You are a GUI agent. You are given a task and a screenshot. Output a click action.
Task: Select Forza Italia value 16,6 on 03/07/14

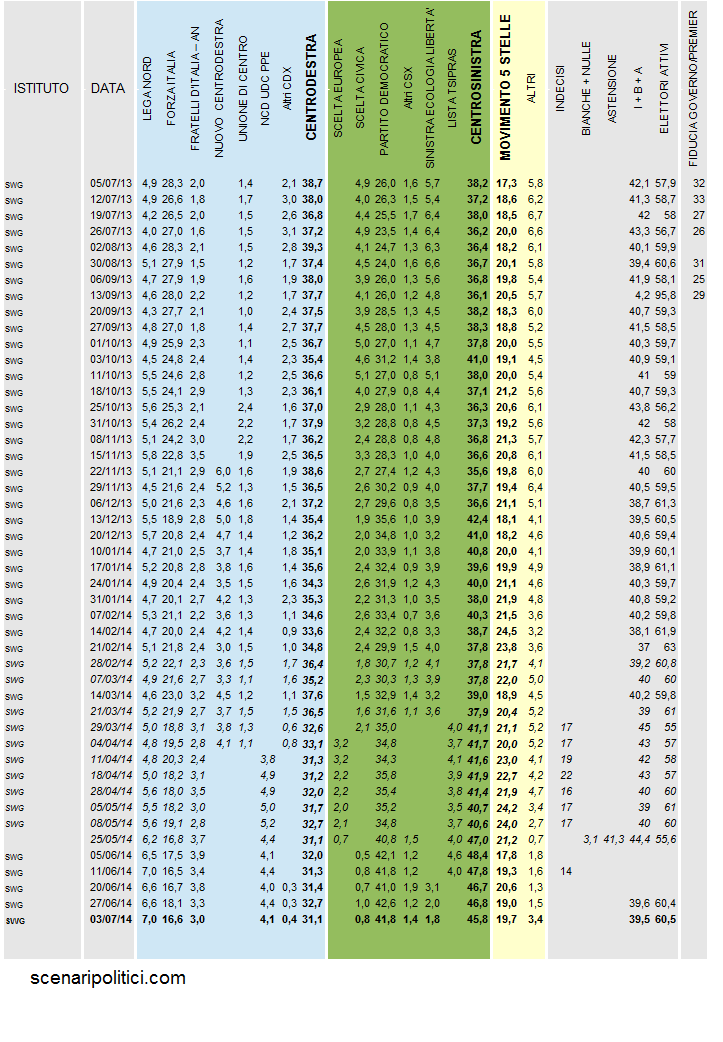click(173, 919)
